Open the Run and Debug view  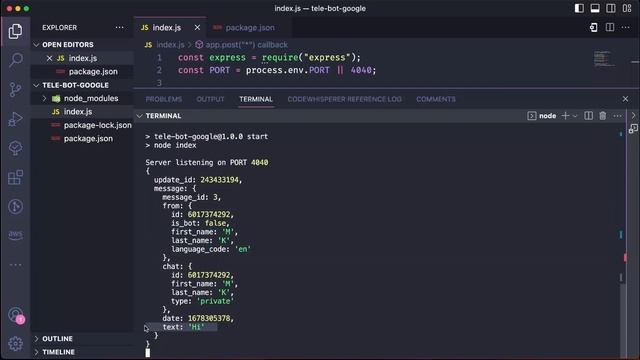(x=16, y=119)
